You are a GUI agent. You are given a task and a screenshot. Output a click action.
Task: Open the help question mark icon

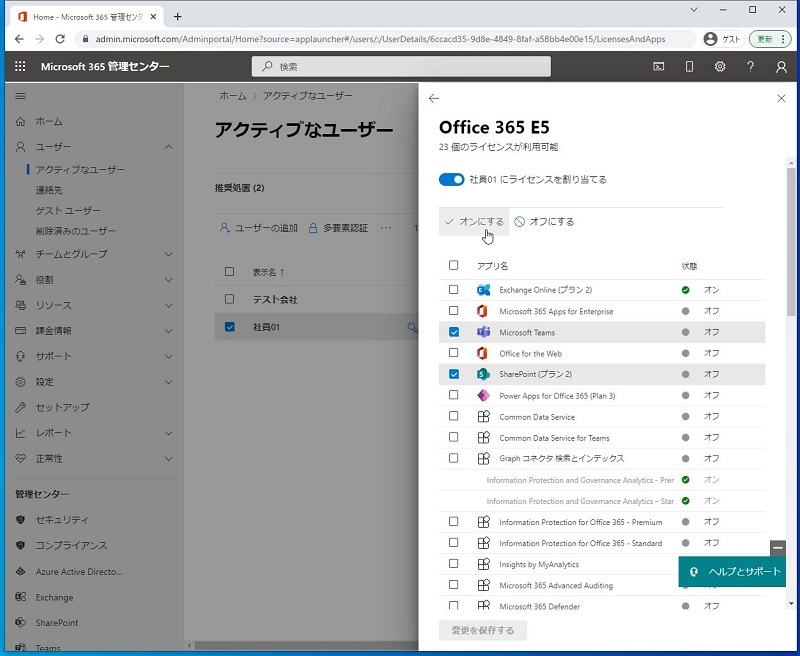tap(751, 66)
